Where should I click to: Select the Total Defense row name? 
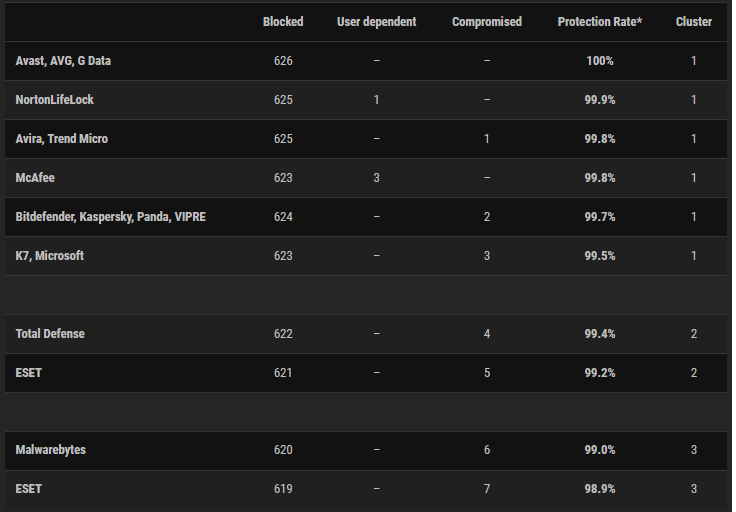point(50,334)
